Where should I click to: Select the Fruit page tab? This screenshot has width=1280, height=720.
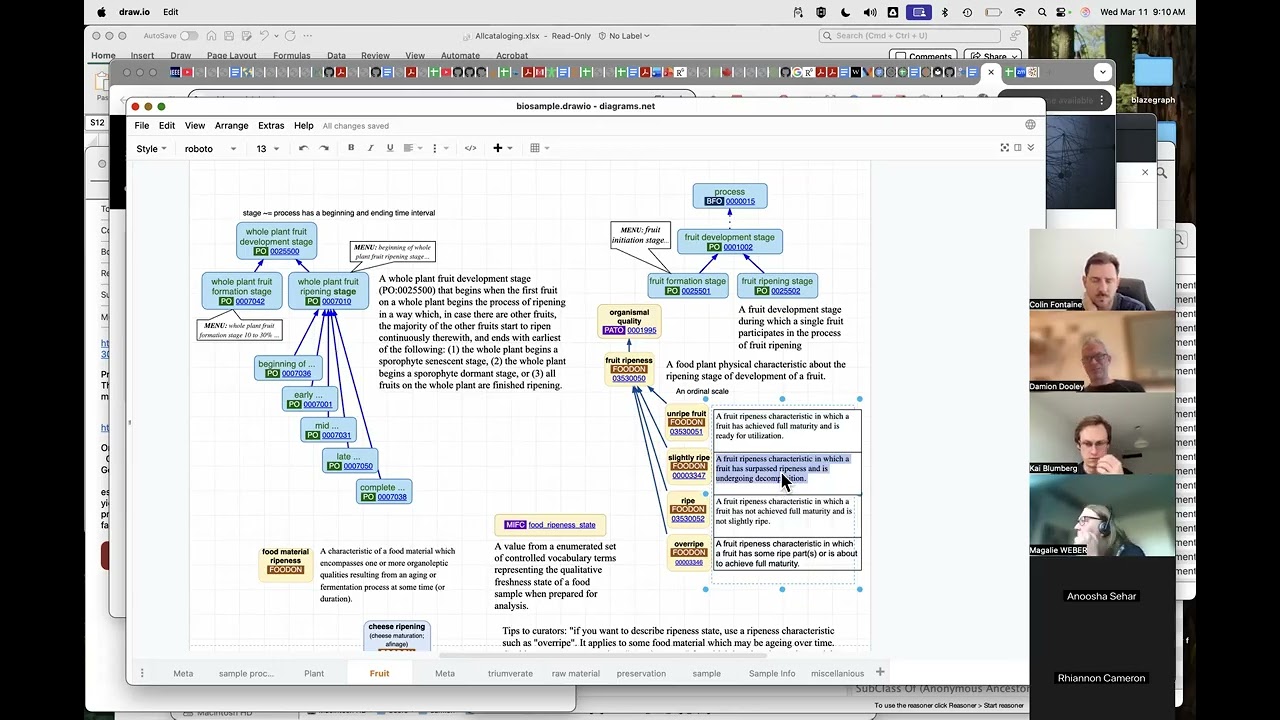(379, 673)
